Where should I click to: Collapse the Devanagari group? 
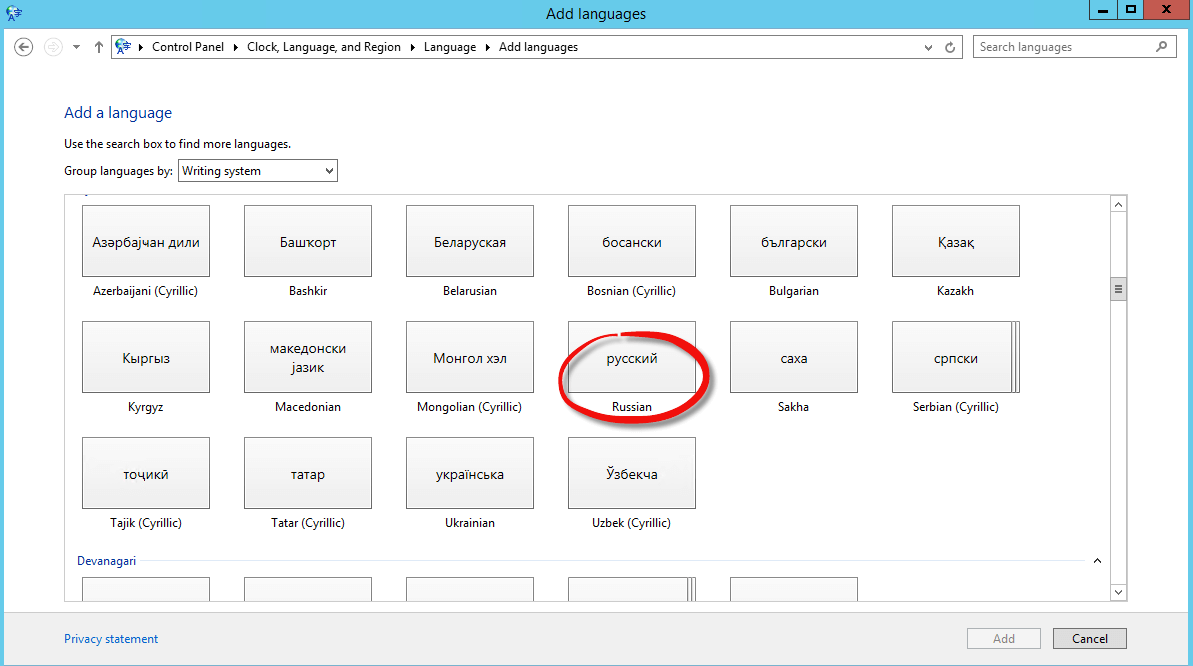click(1097, 561)
